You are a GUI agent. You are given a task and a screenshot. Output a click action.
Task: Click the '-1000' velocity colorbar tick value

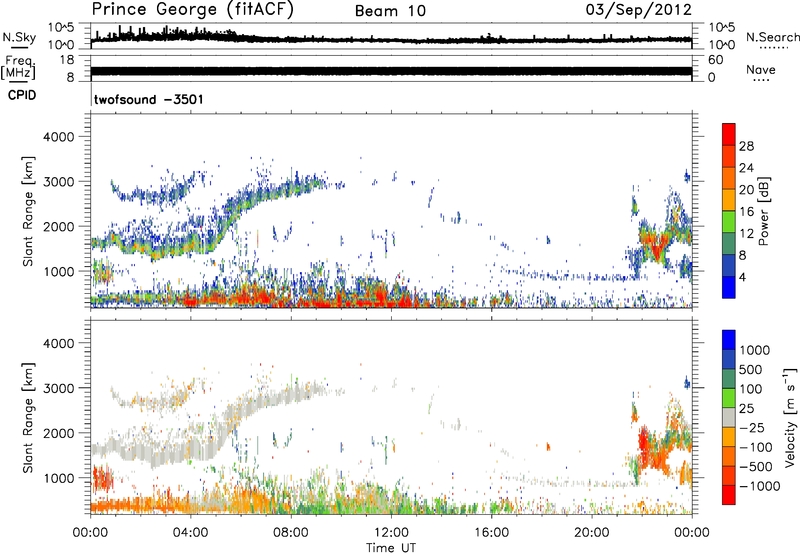click(759, 486)
